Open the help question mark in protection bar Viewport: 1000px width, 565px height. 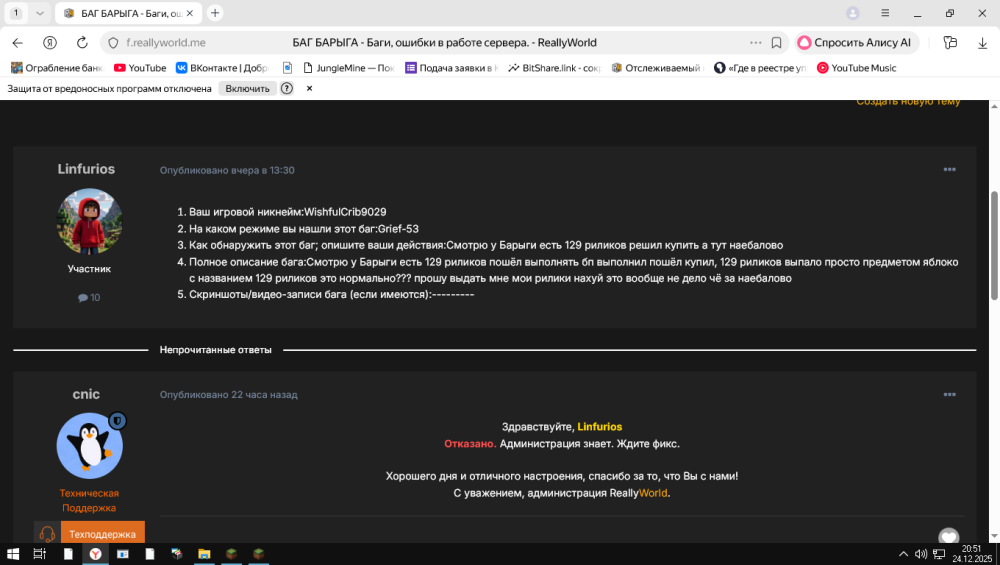[x=287, y=89]
